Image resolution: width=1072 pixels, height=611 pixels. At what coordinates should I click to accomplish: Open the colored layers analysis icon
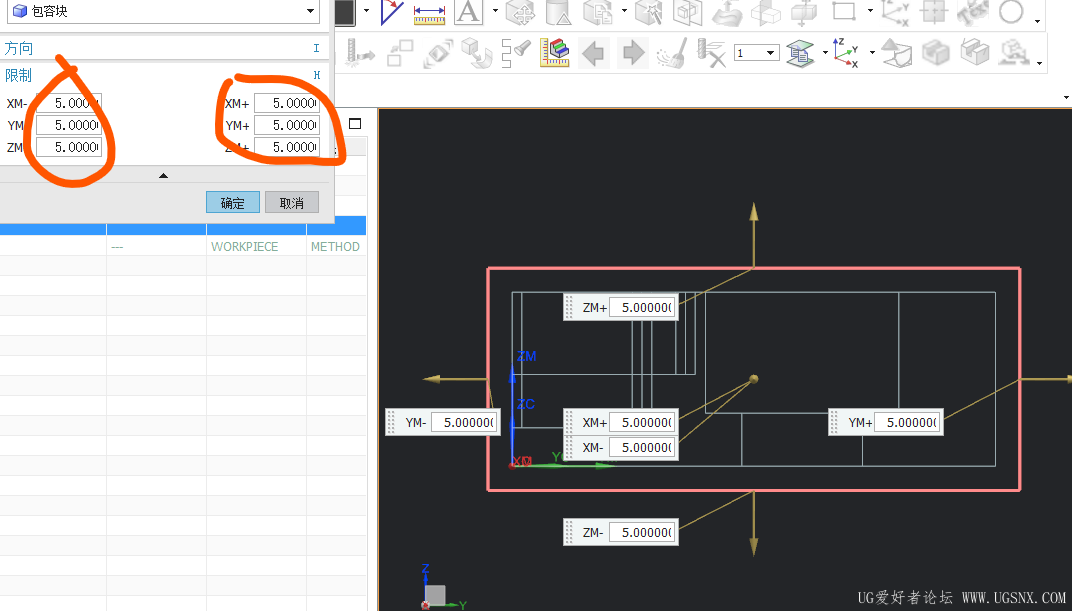click(x=554, y=52)
